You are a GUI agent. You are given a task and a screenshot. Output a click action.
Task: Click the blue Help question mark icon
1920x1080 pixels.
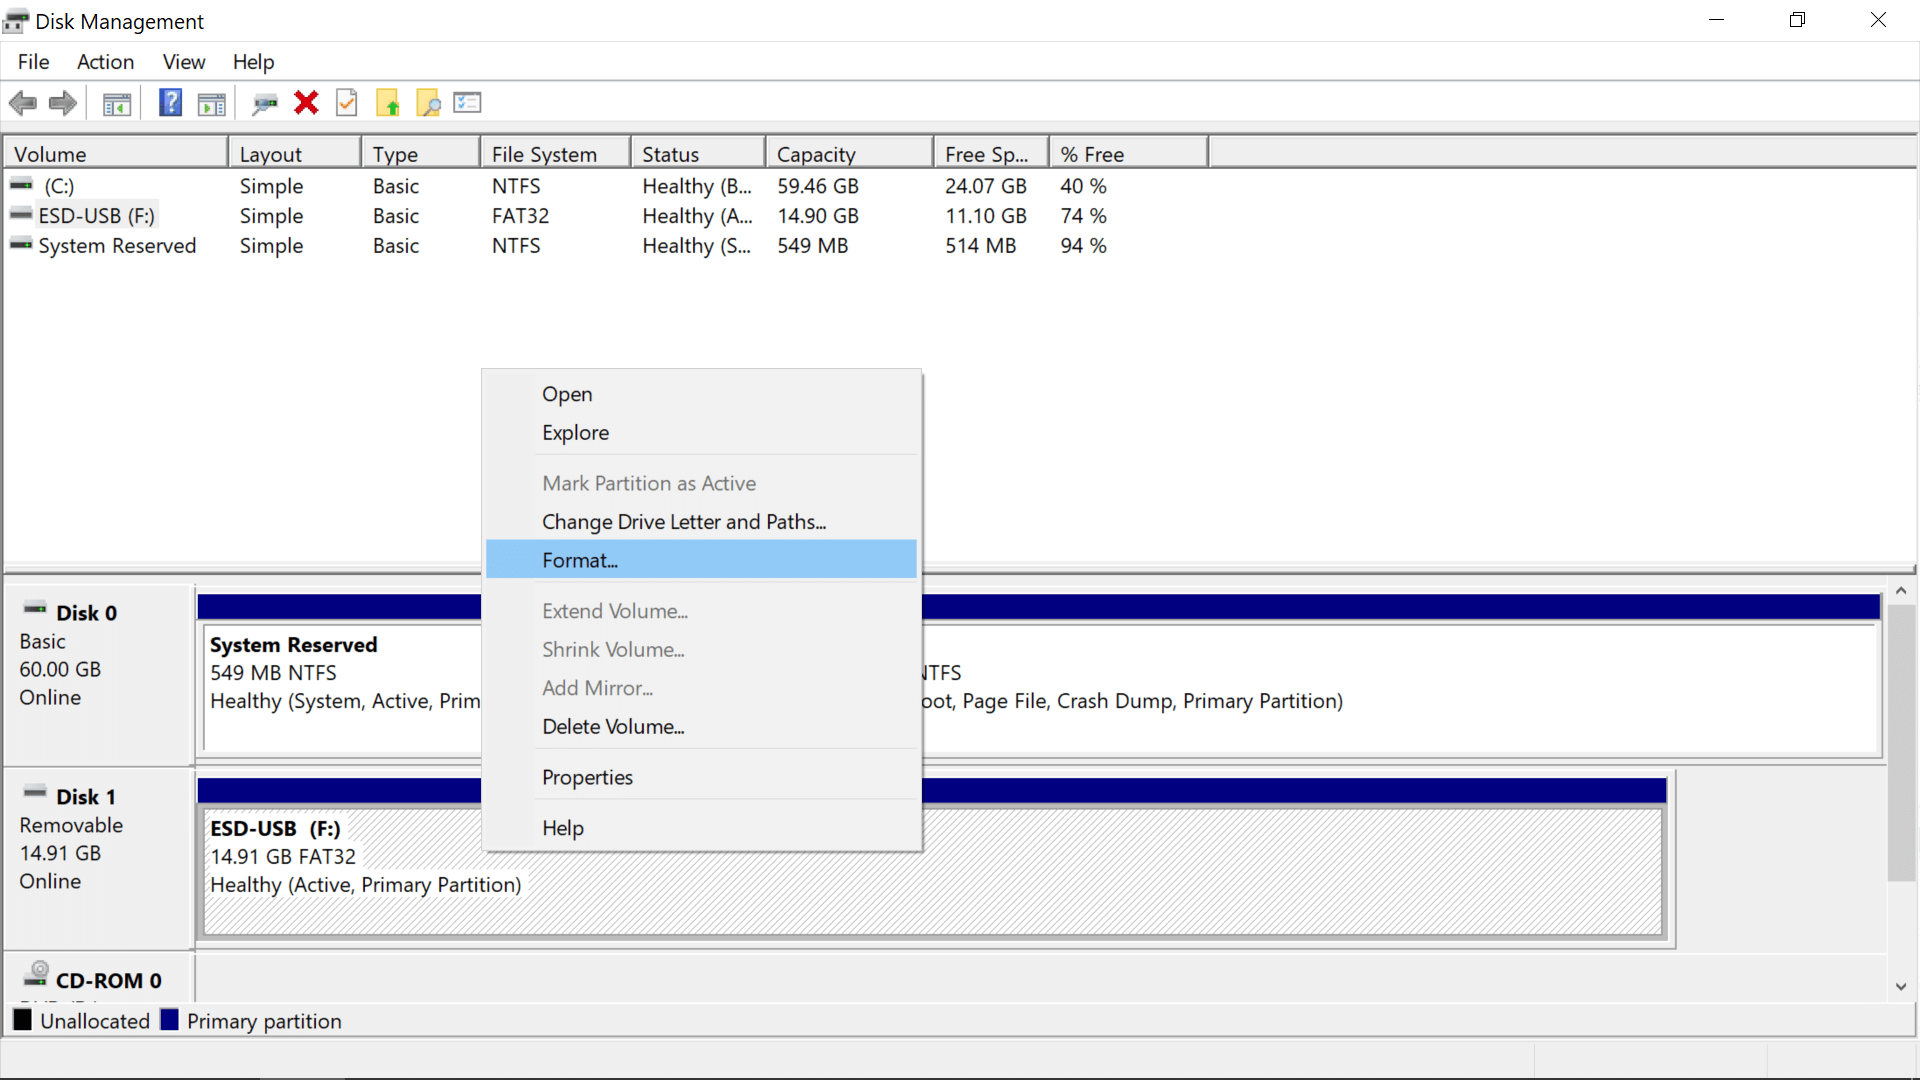[171, 103]
